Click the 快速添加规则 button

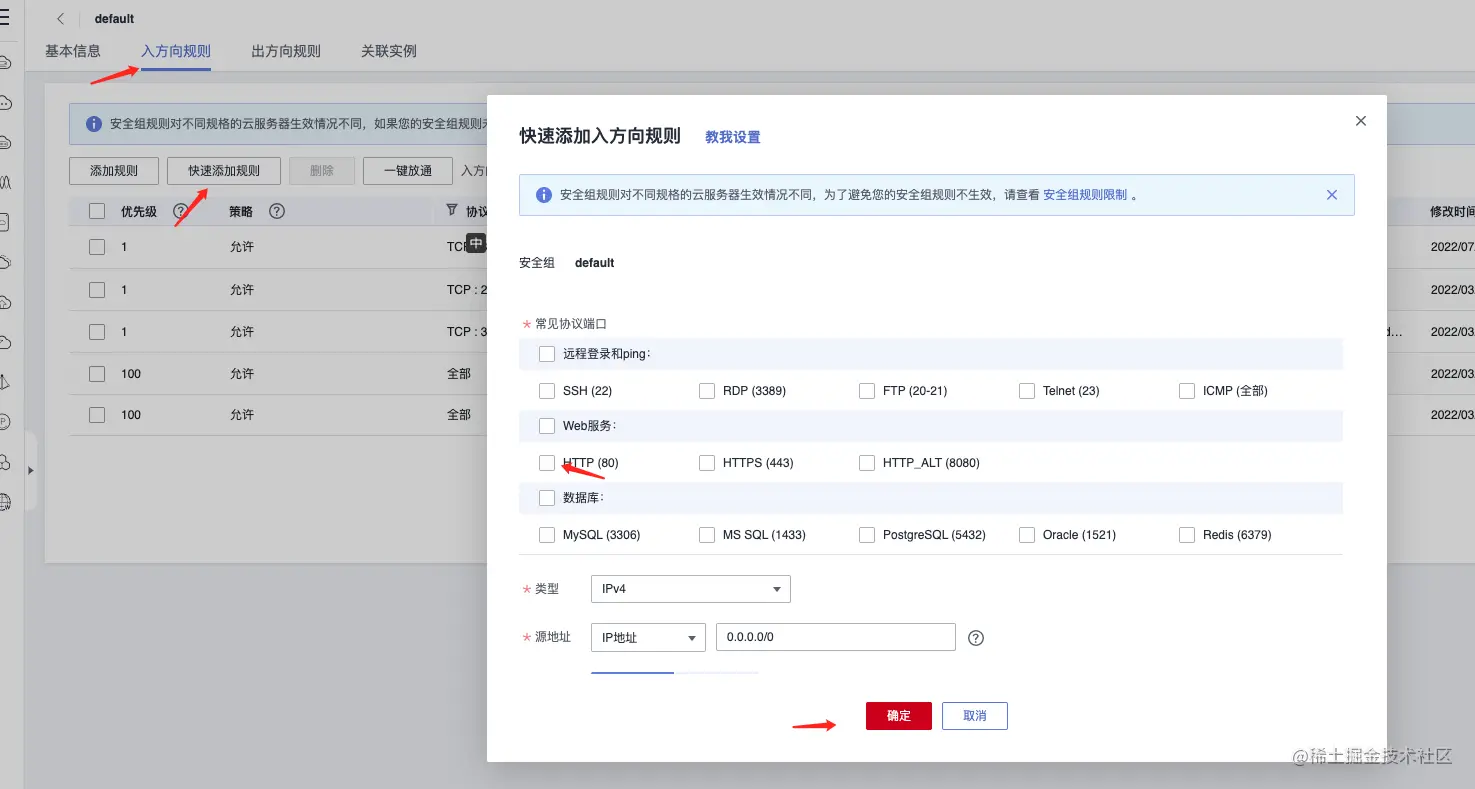point(224,171)
